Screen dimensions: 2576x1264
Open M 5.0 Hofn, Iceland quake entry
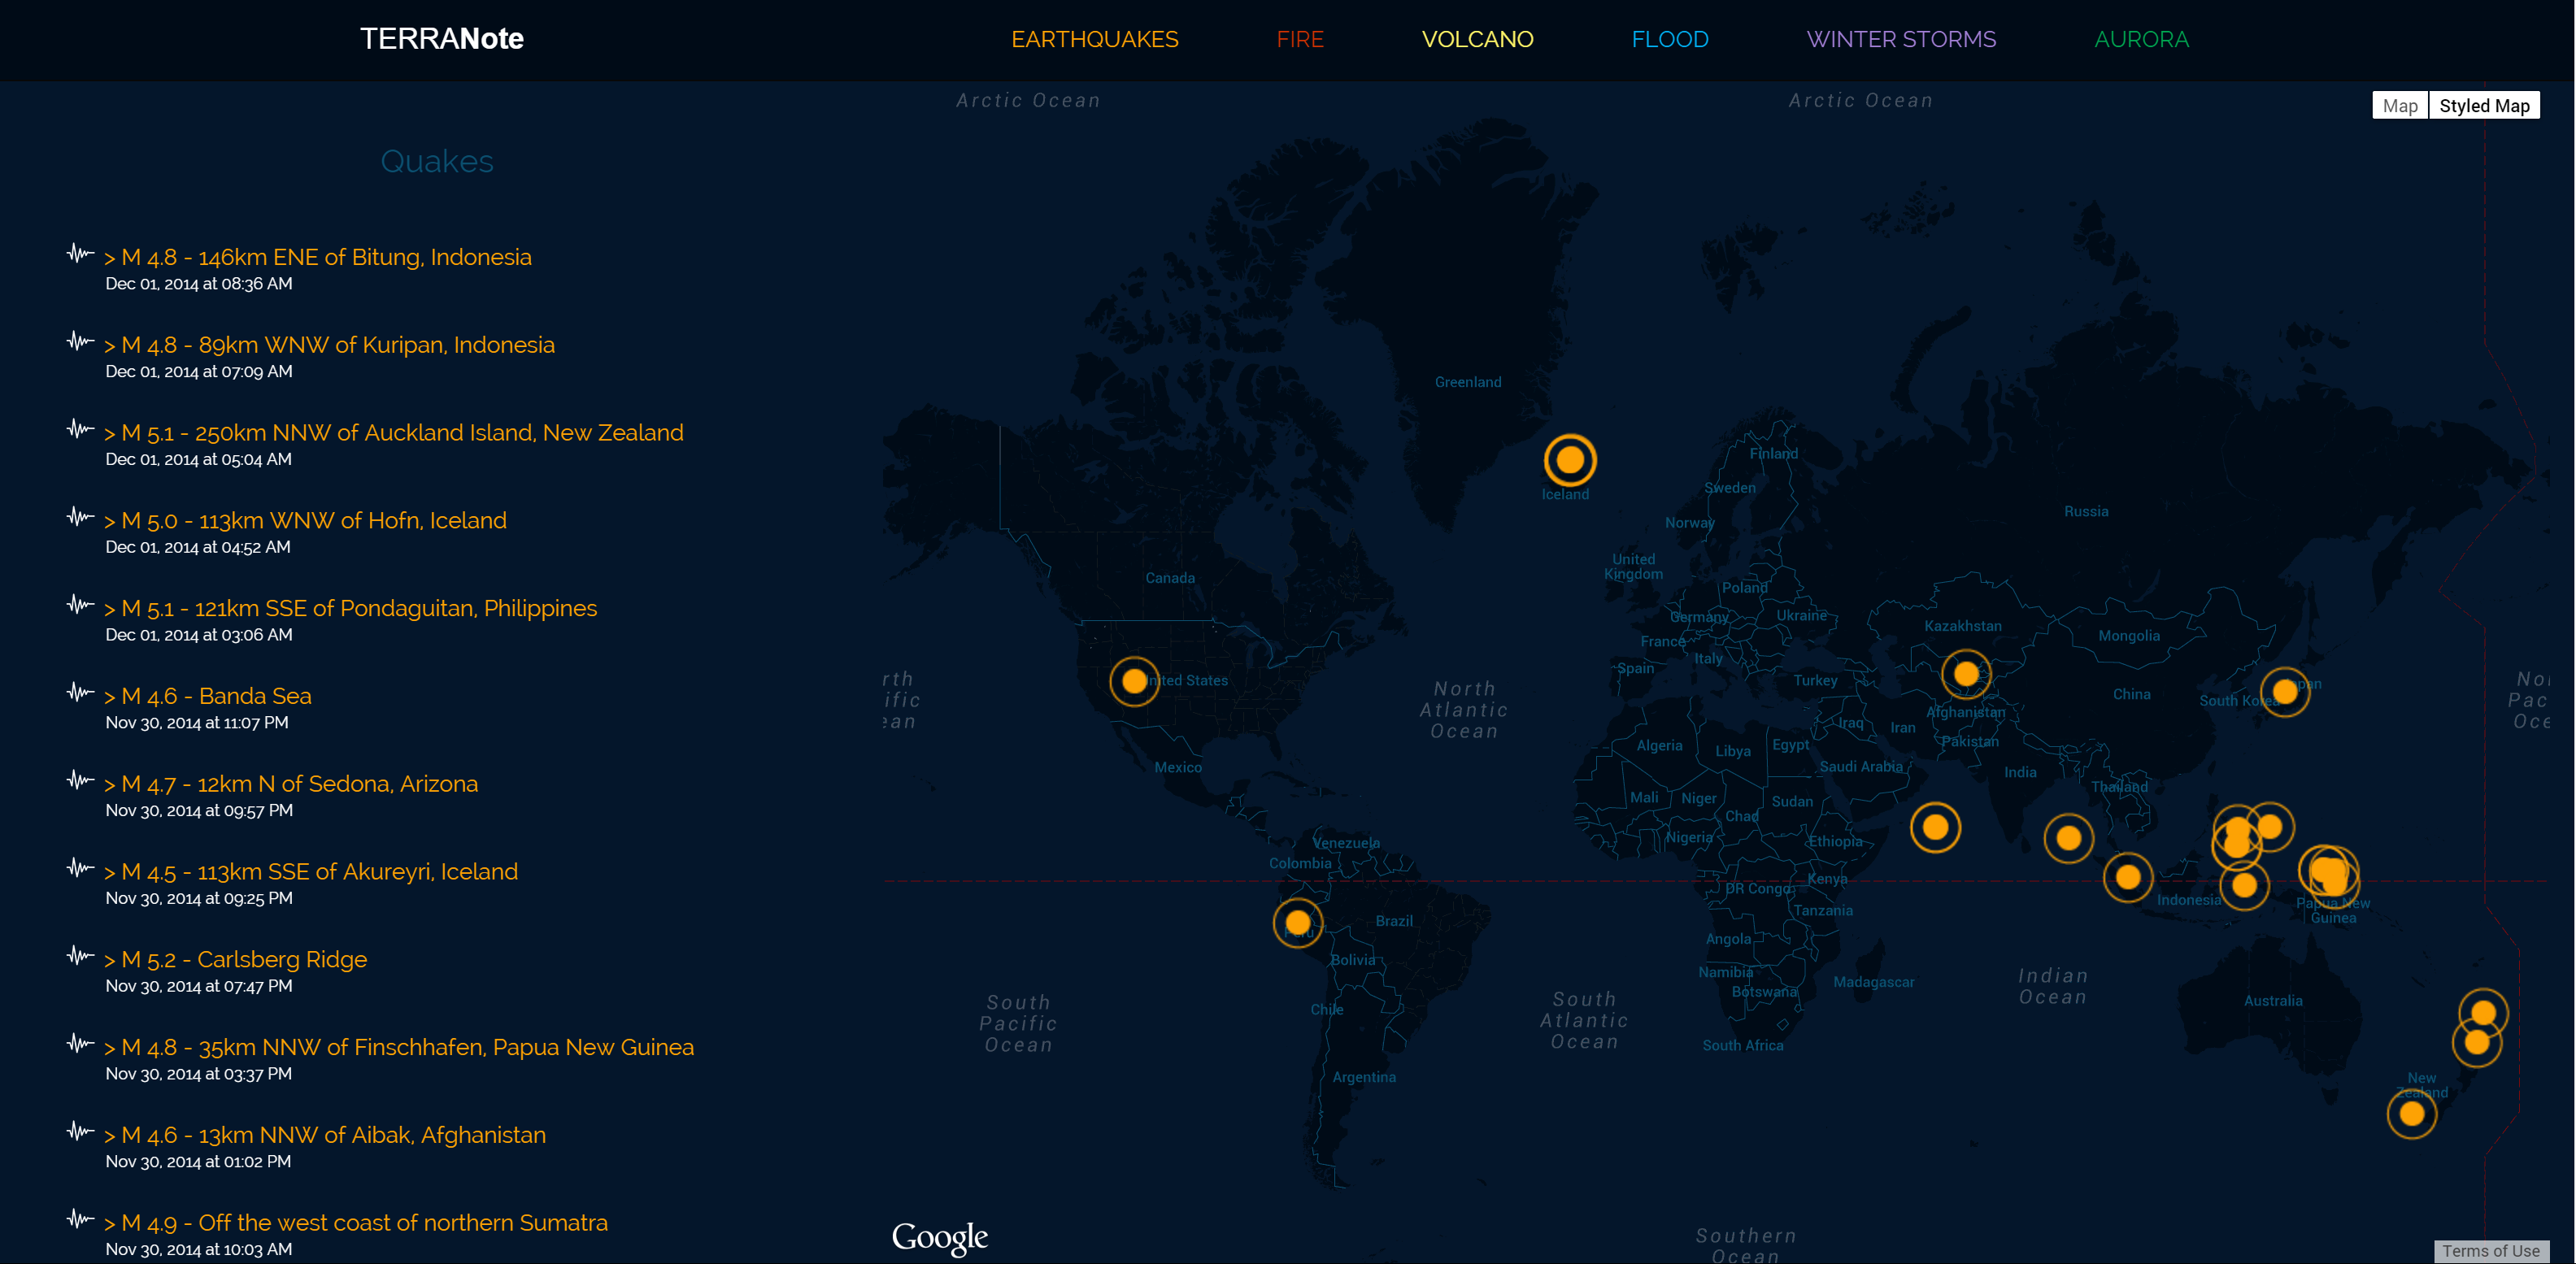[313, 520]
